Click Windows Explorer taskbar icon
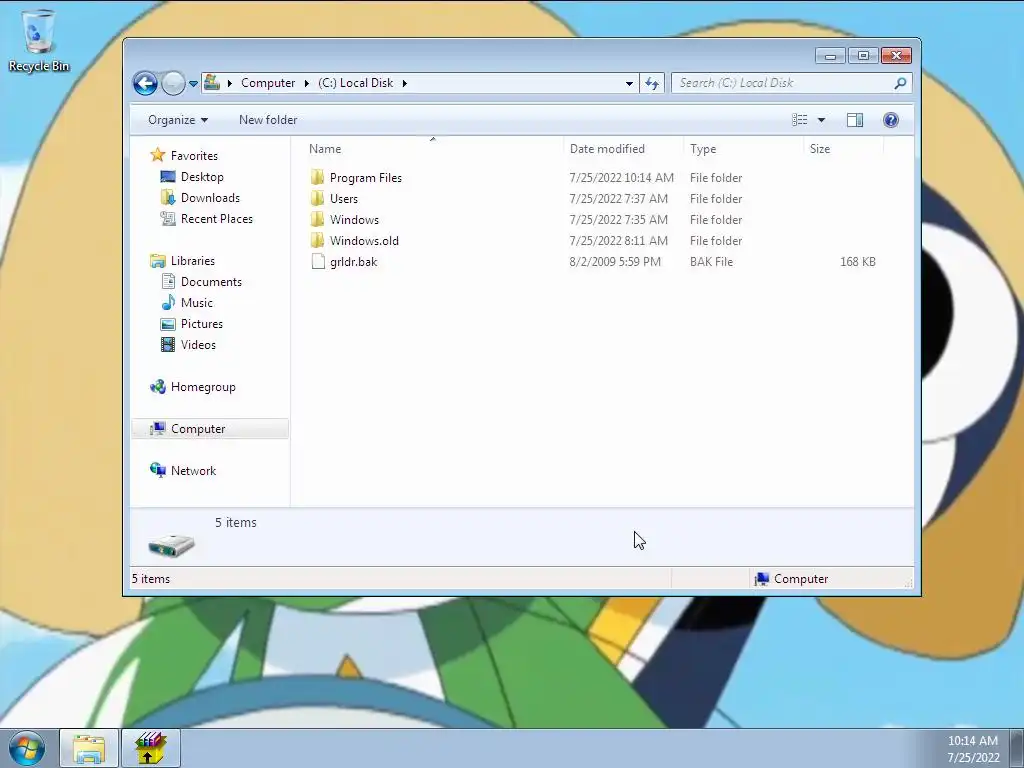Viewport: 1024px width, 768px height. point(89,748)
